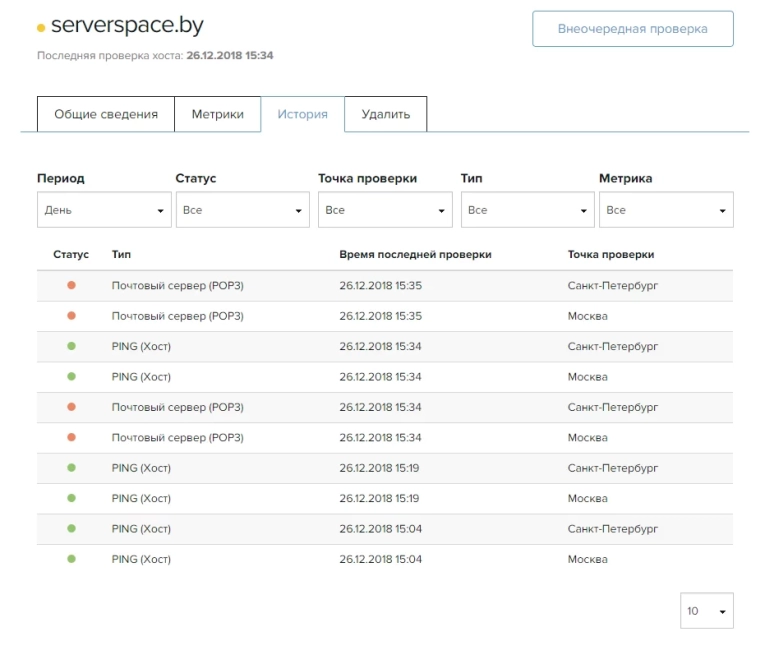Click red status dot for 15:34 Москва POP3
The width and height of the screenshot is (765, 649).
pos(71,437)
